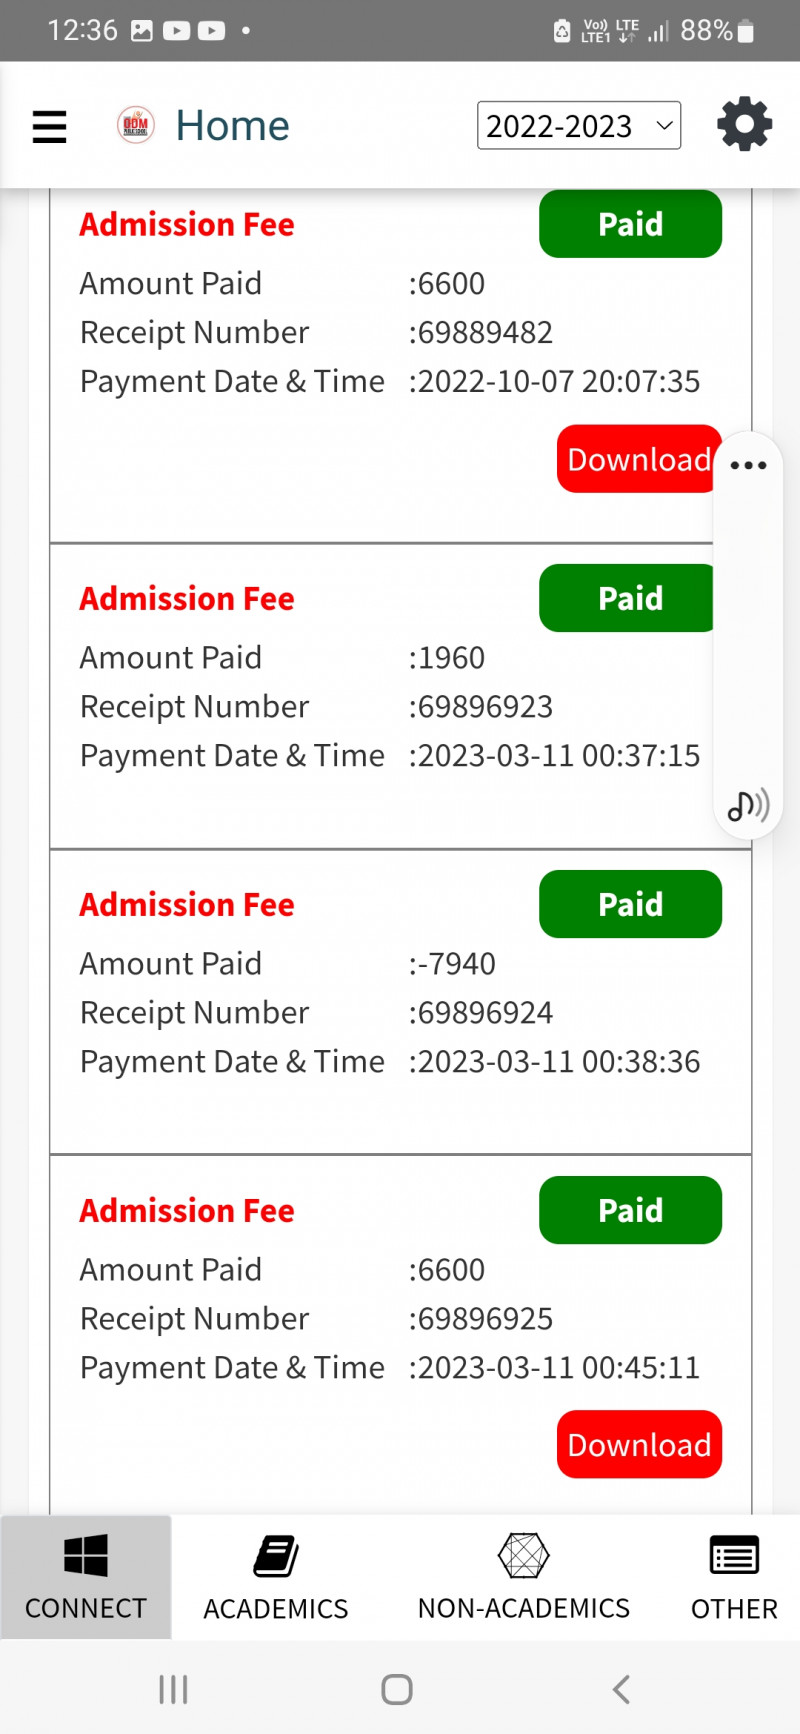Tap the book ACADEMICS icon

pos(276,1556)
